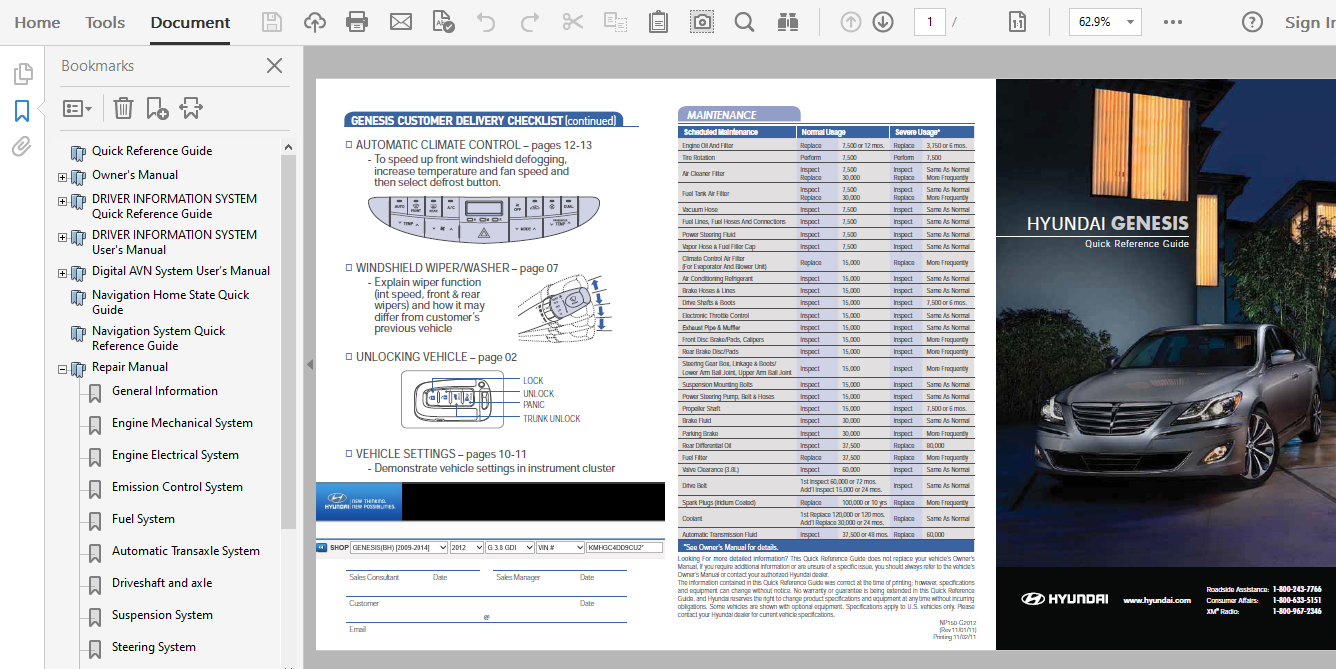Go to the next page with the down arrow
Image resolution: width=1336 pixels, height=669 pixels.
pyautogui.click(x=882, y=22)
